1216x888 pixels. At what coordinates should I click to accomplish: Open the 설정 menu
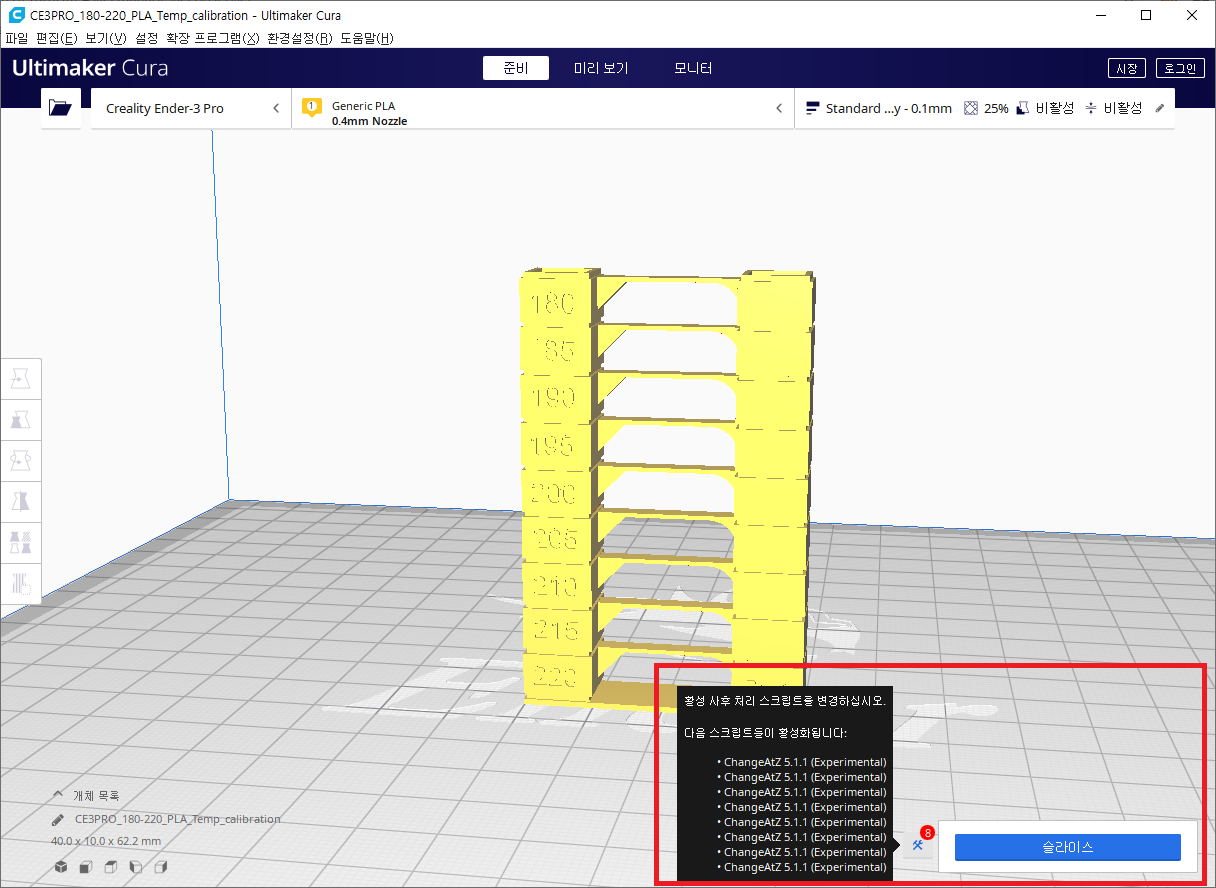click(x=146, y=38)
